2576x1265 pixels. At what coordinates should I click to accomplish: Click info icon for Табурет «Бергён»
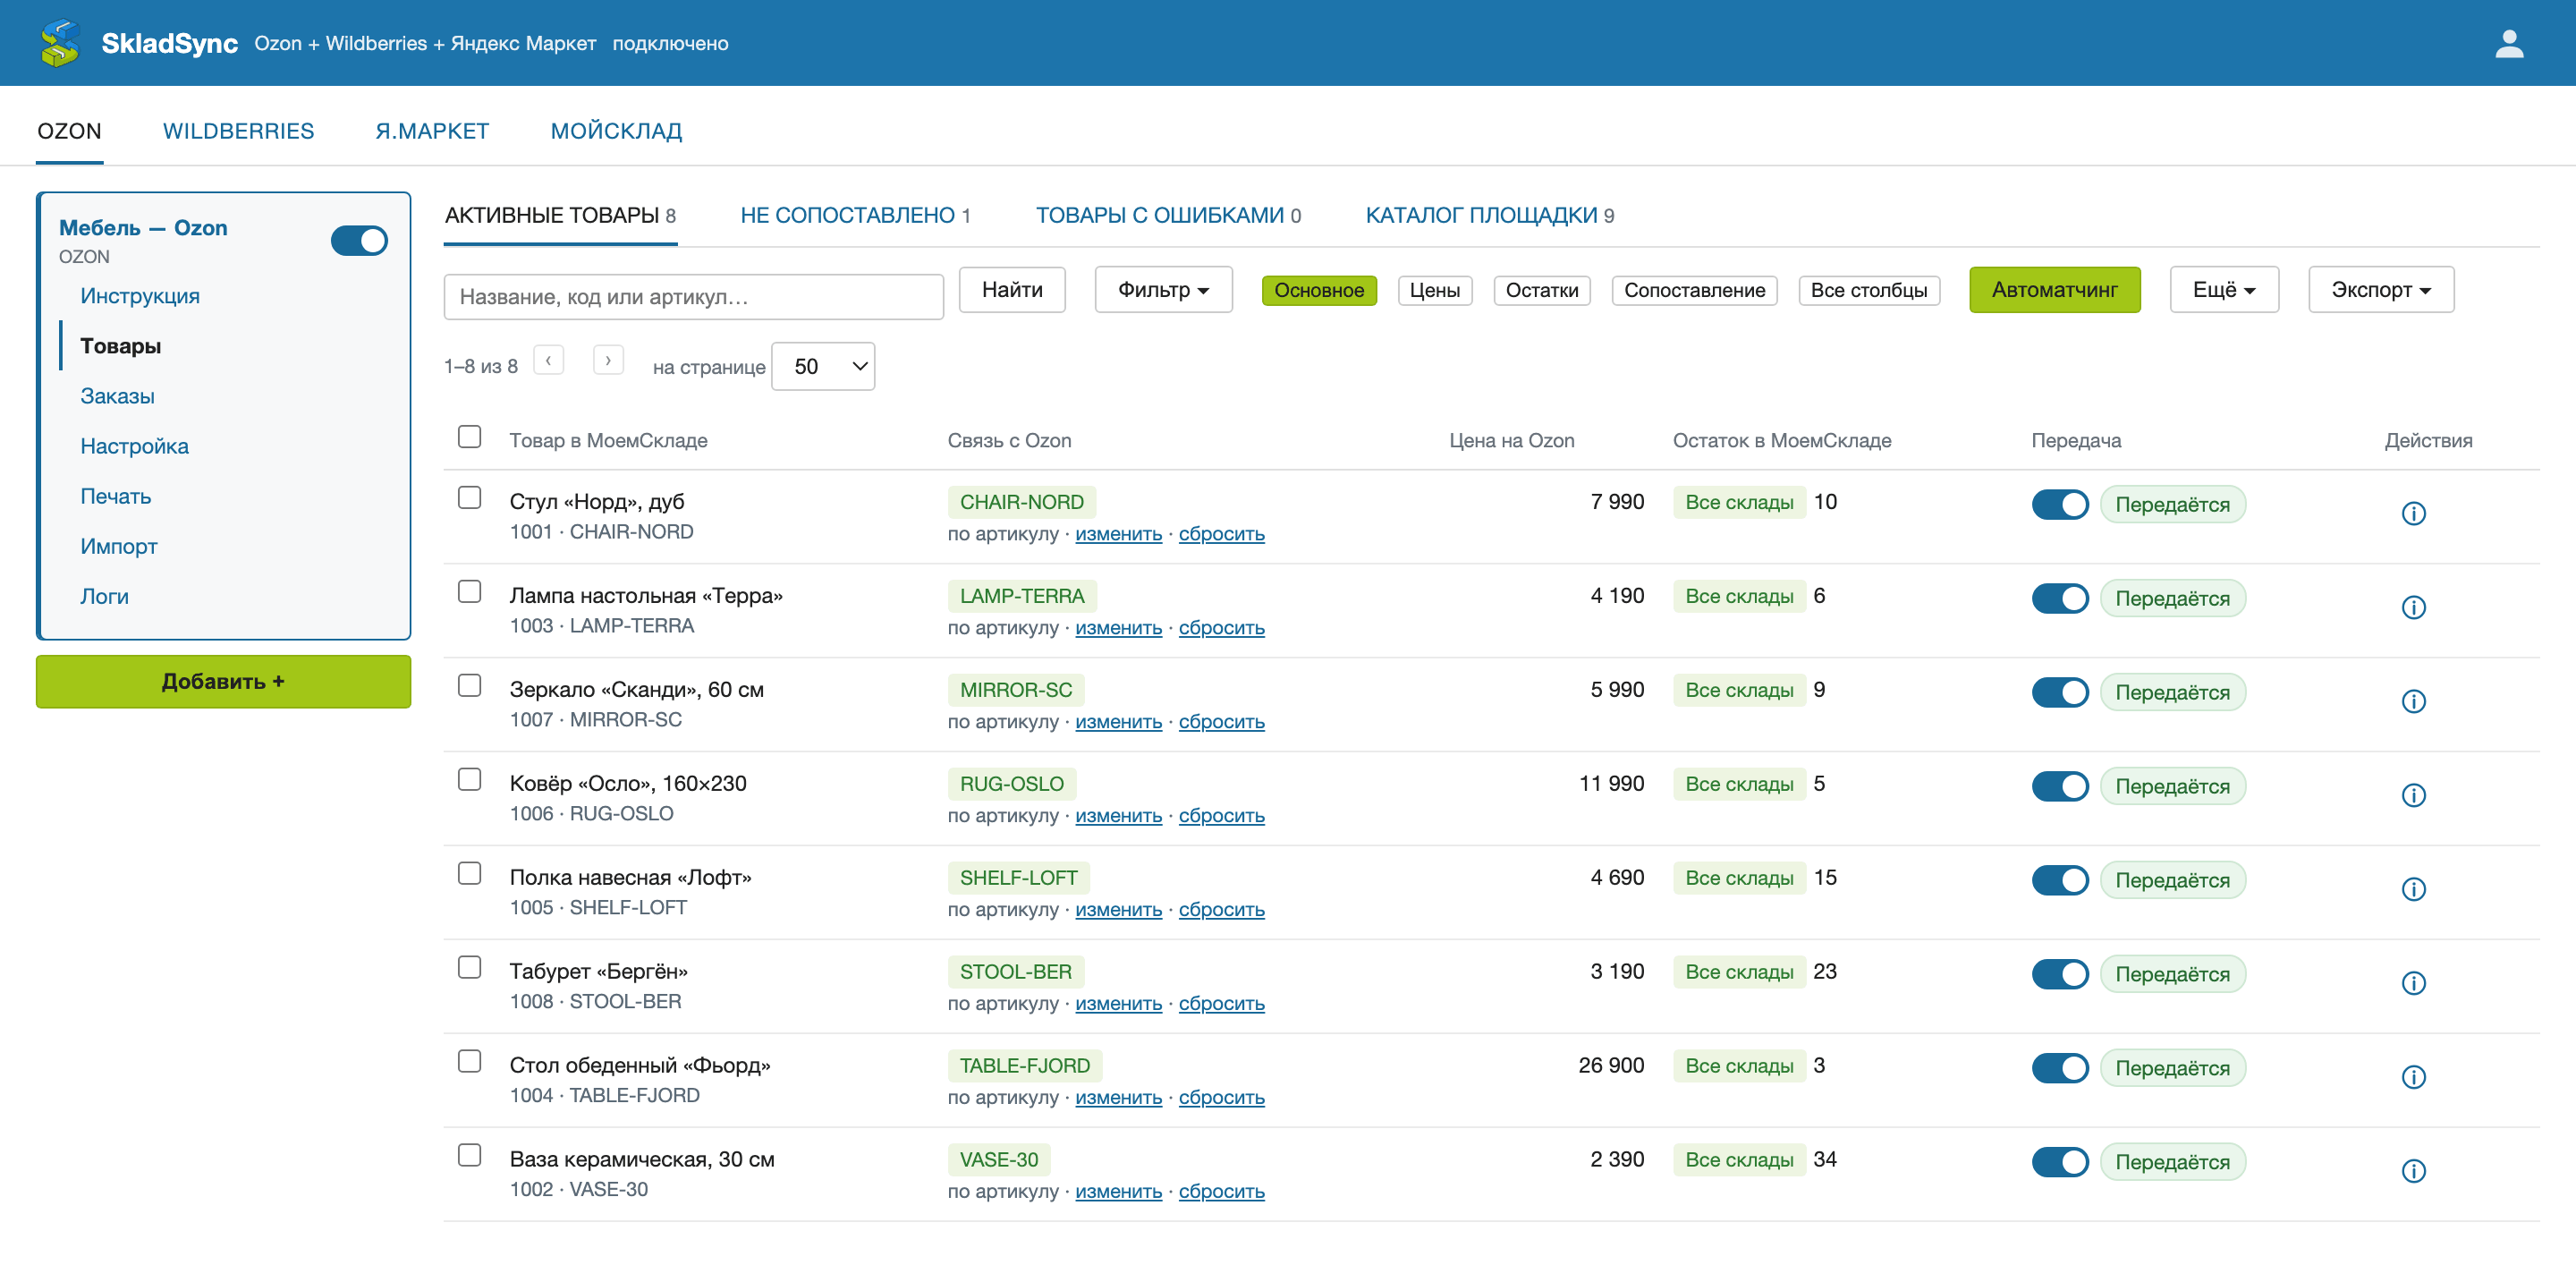pyautogui.click(x=2412, y=983)
